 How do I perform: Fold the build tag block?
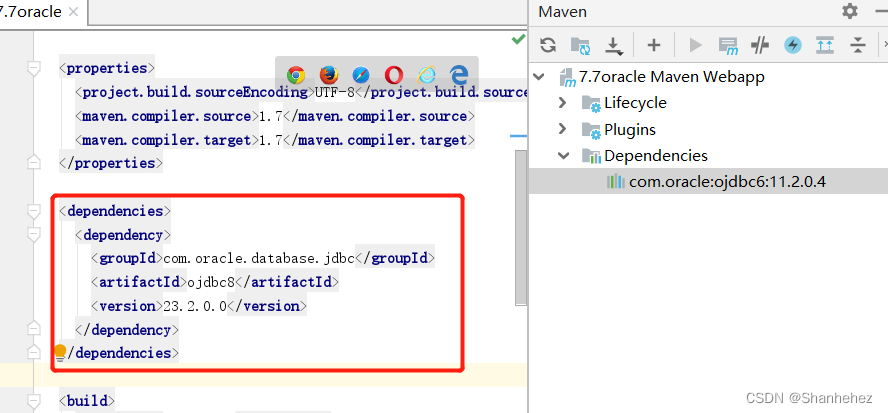34,401
